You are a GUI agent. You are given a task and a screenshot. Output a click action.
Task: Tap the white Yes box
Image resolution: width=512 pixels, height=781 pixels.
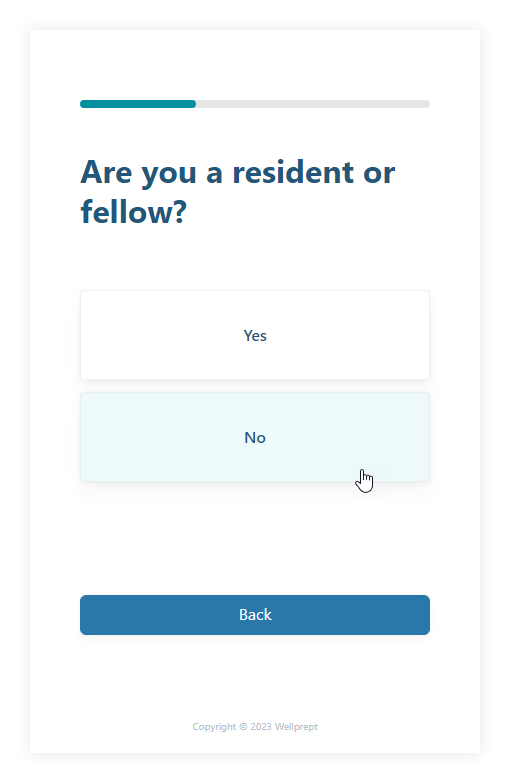[x=255, y=335]
